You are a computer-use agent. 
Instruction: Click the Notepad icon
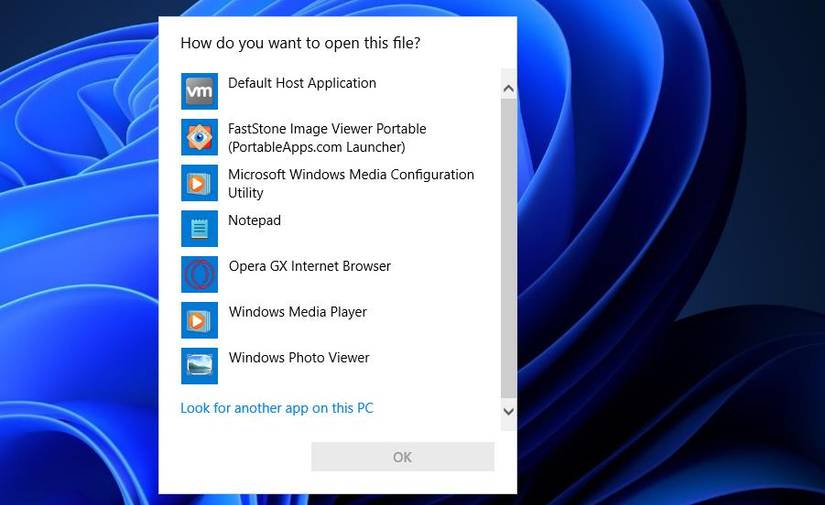click(x=199, y=228)
